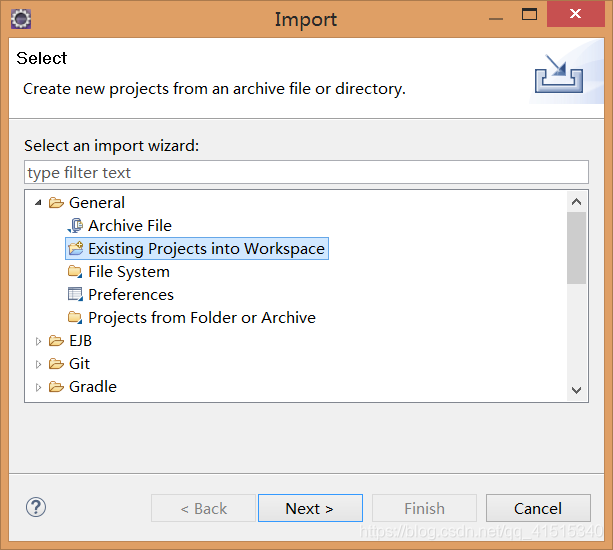The height and width of the screenshot is (550, 613).
Task: Click the Preferences table icon
Action: [75, 294]
